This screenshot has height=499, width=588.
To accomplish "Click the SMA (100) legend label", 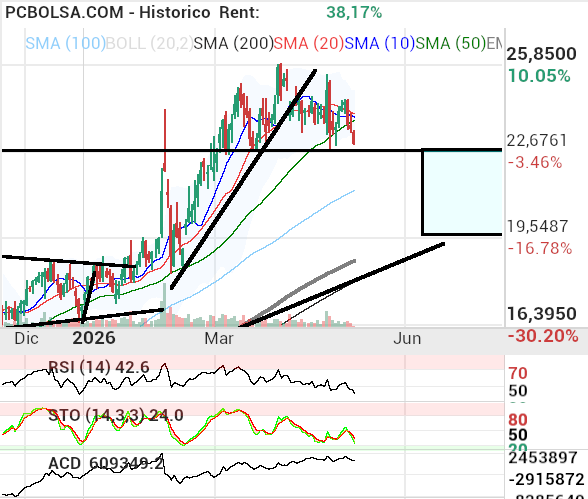I will pyautogui.click(x=66, y=43).
